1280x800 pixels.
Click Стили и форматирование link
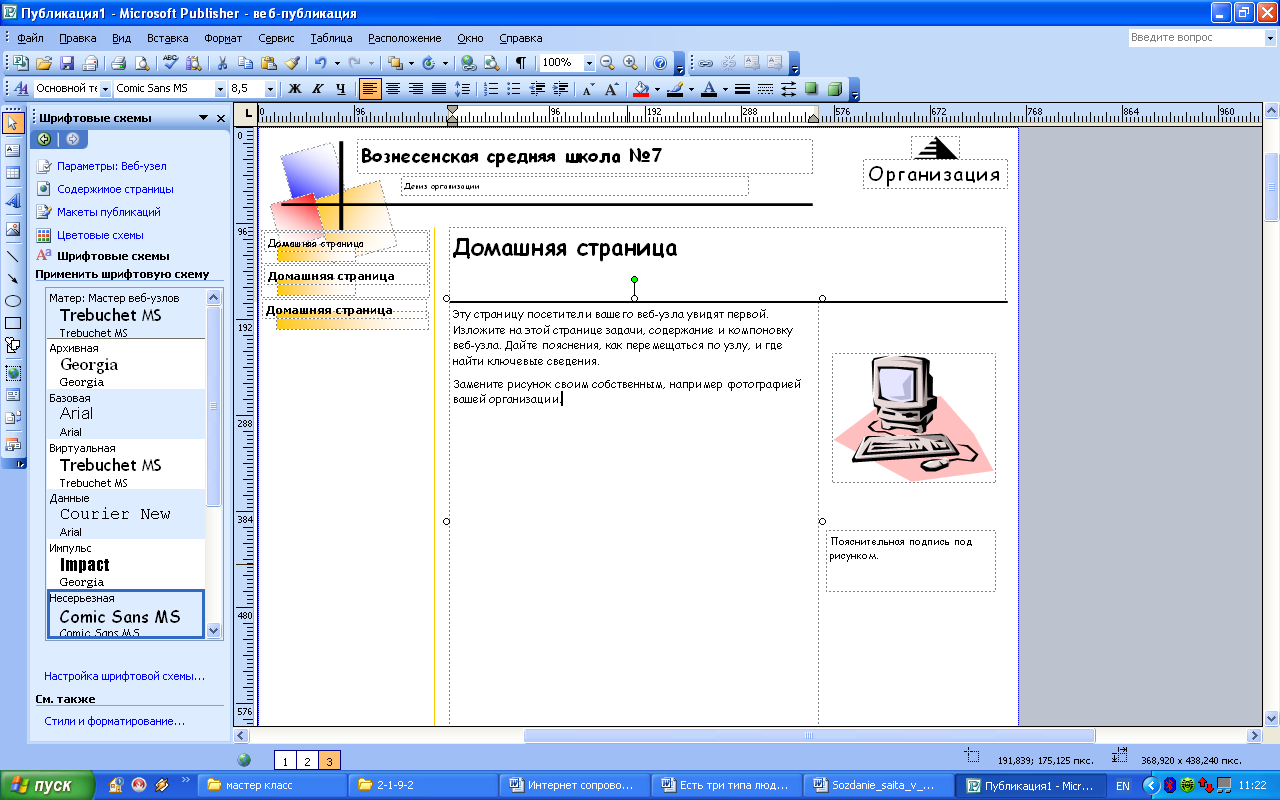(114, 720)
